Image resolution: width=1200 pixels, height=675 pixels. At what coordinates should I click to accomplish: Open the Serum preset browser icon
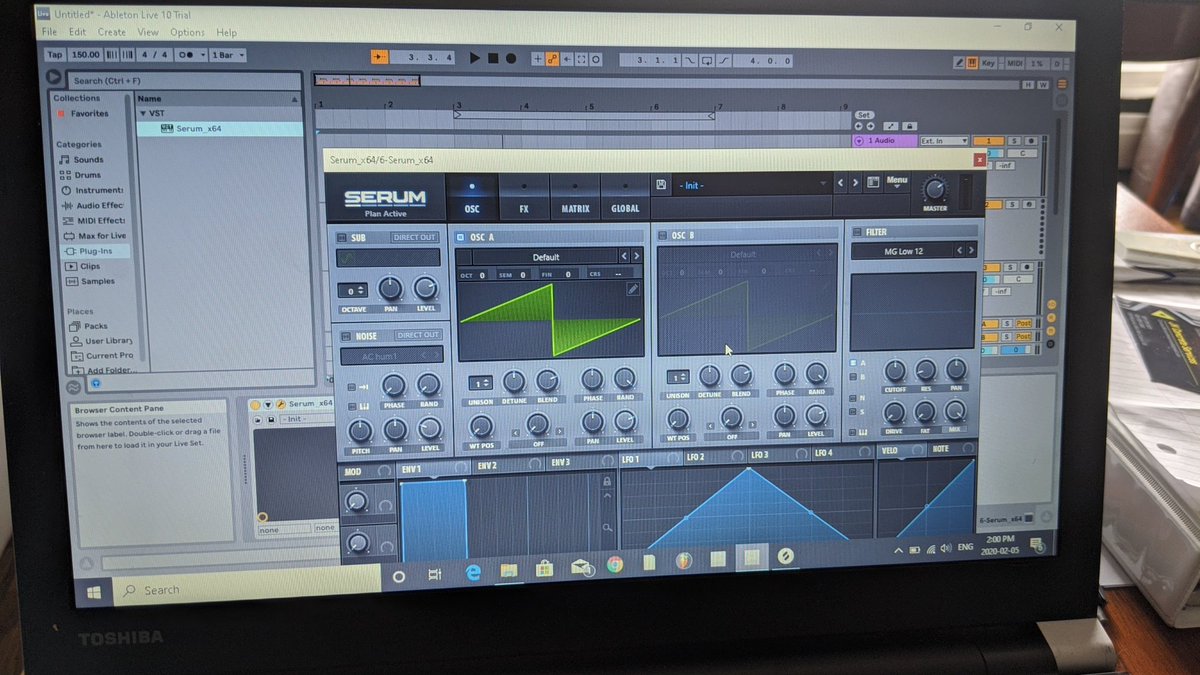coord(873,183)
